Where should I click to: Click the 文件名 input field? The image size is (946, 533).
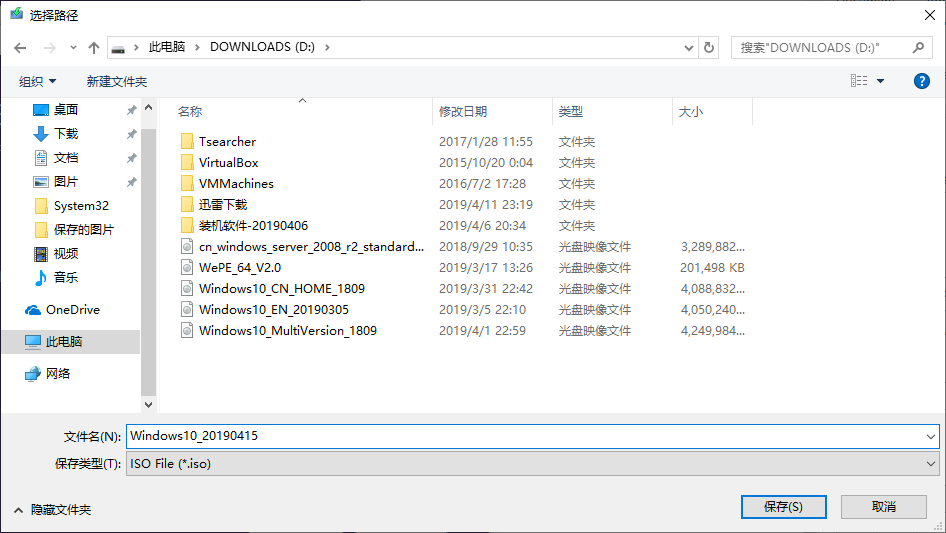pos(525,436)
